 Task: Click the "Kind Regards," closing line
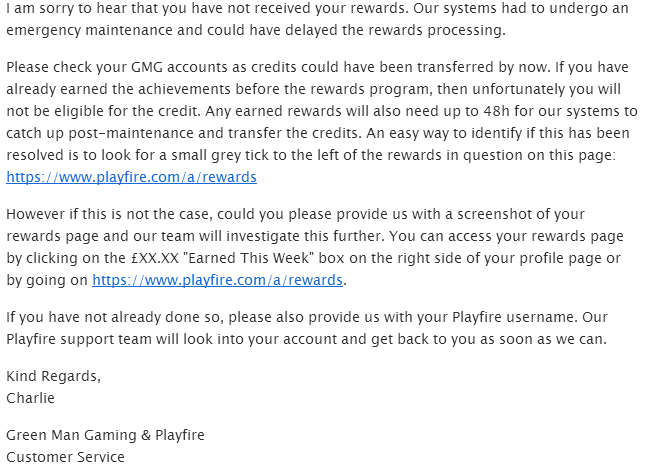pyautogui.click(x=54, y=376)
